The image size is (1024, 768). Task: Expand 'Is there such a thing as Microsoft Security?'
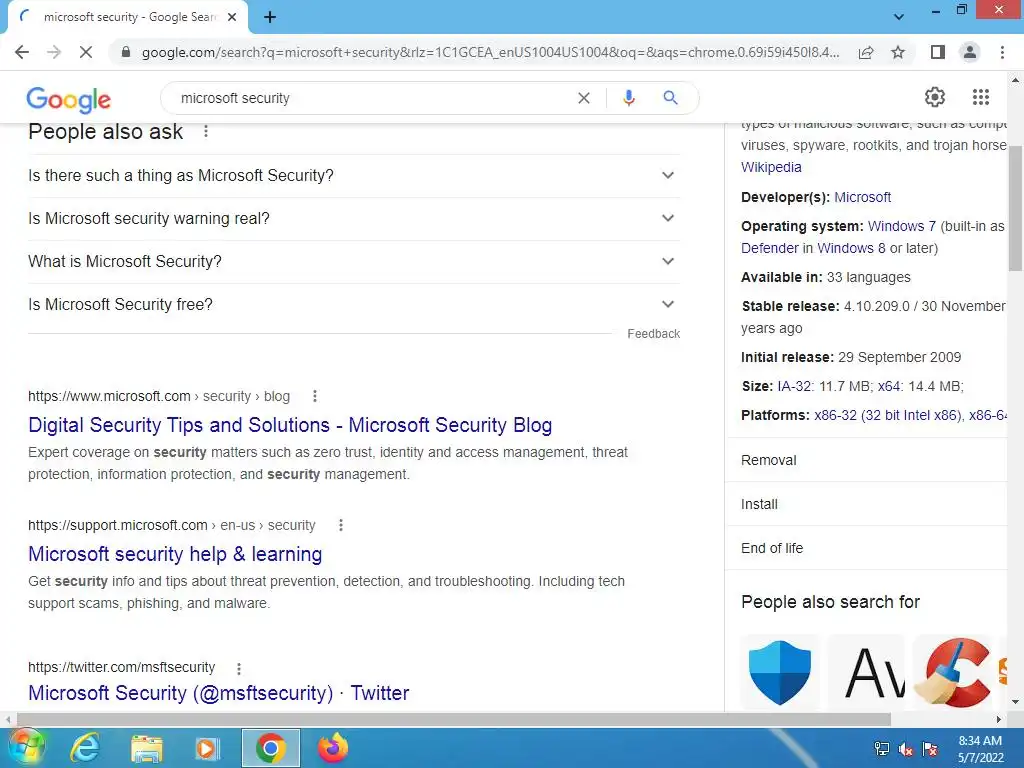point(354,176)
